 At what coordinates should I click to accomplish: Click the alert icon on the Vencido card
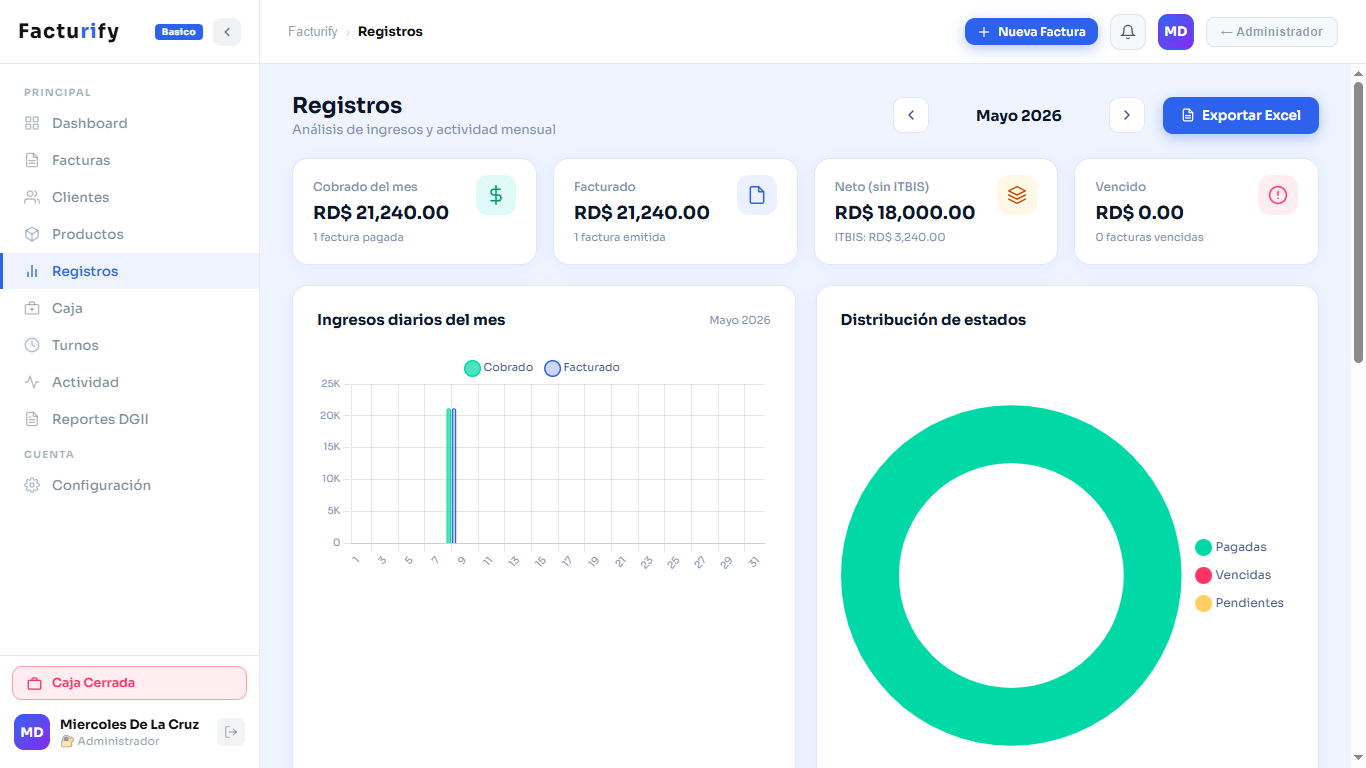(x=1278, y=195)
